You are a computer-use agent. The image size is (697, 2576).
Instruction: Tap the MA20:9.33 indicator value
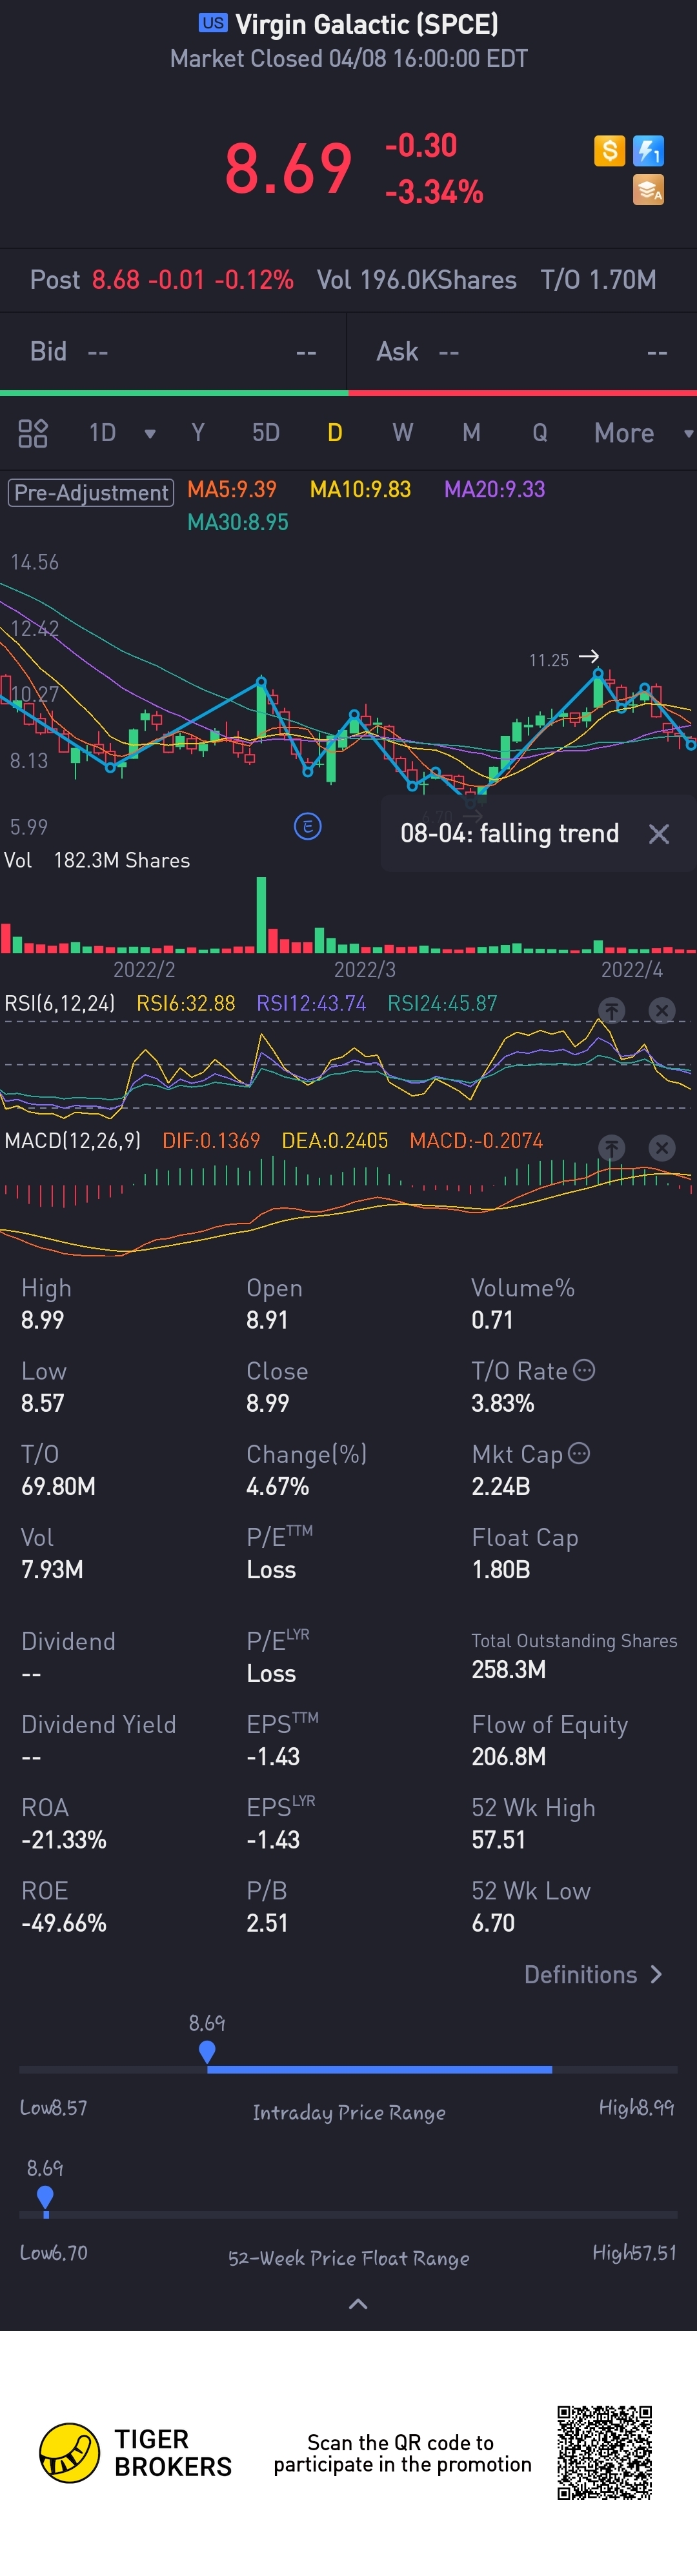495,489
